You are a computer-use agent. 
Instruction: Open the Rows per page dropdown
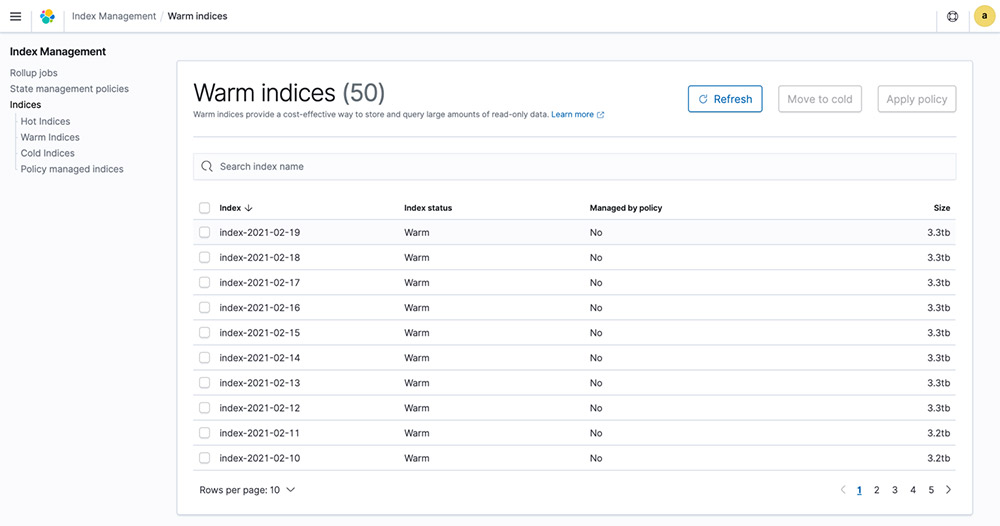click(x=247, y=490)
